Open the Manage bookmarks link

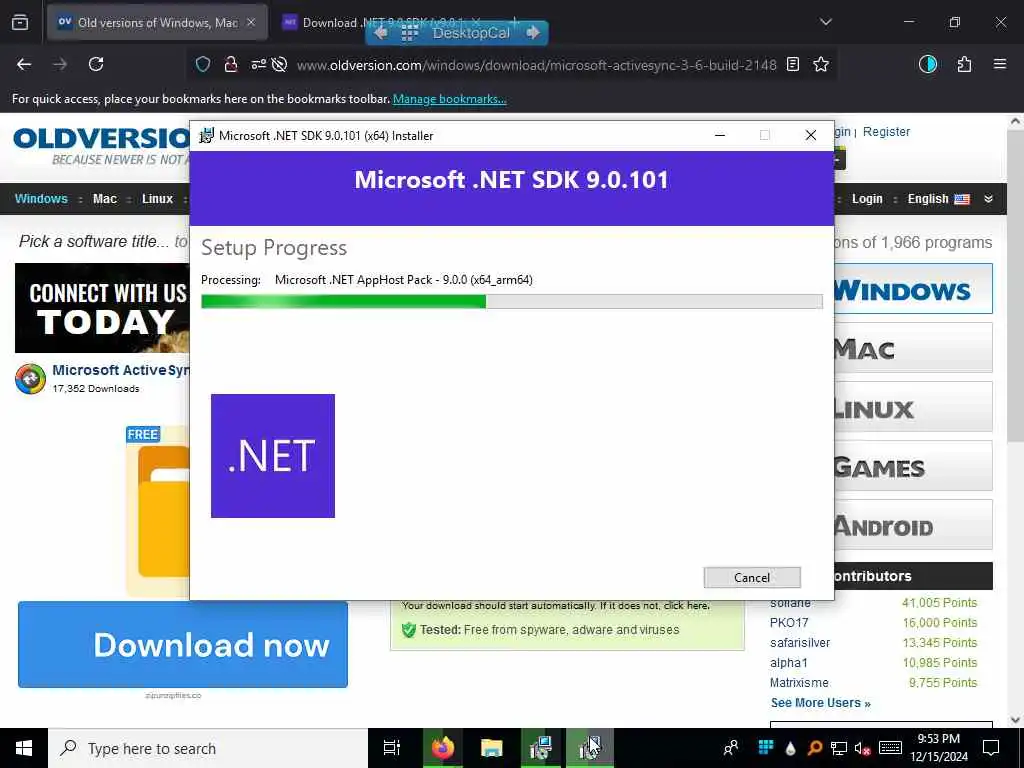(x=449, y=99)
